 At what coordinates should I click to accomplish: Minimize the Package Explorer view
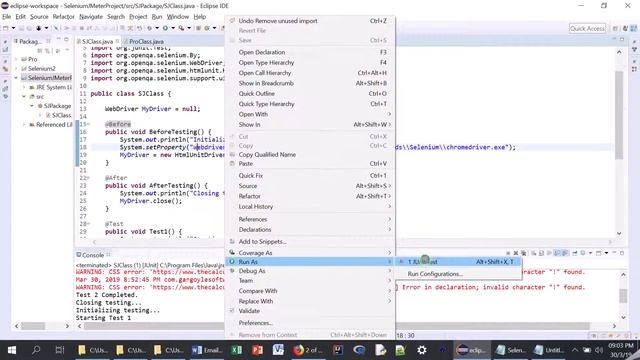click(x=58, y=40)
